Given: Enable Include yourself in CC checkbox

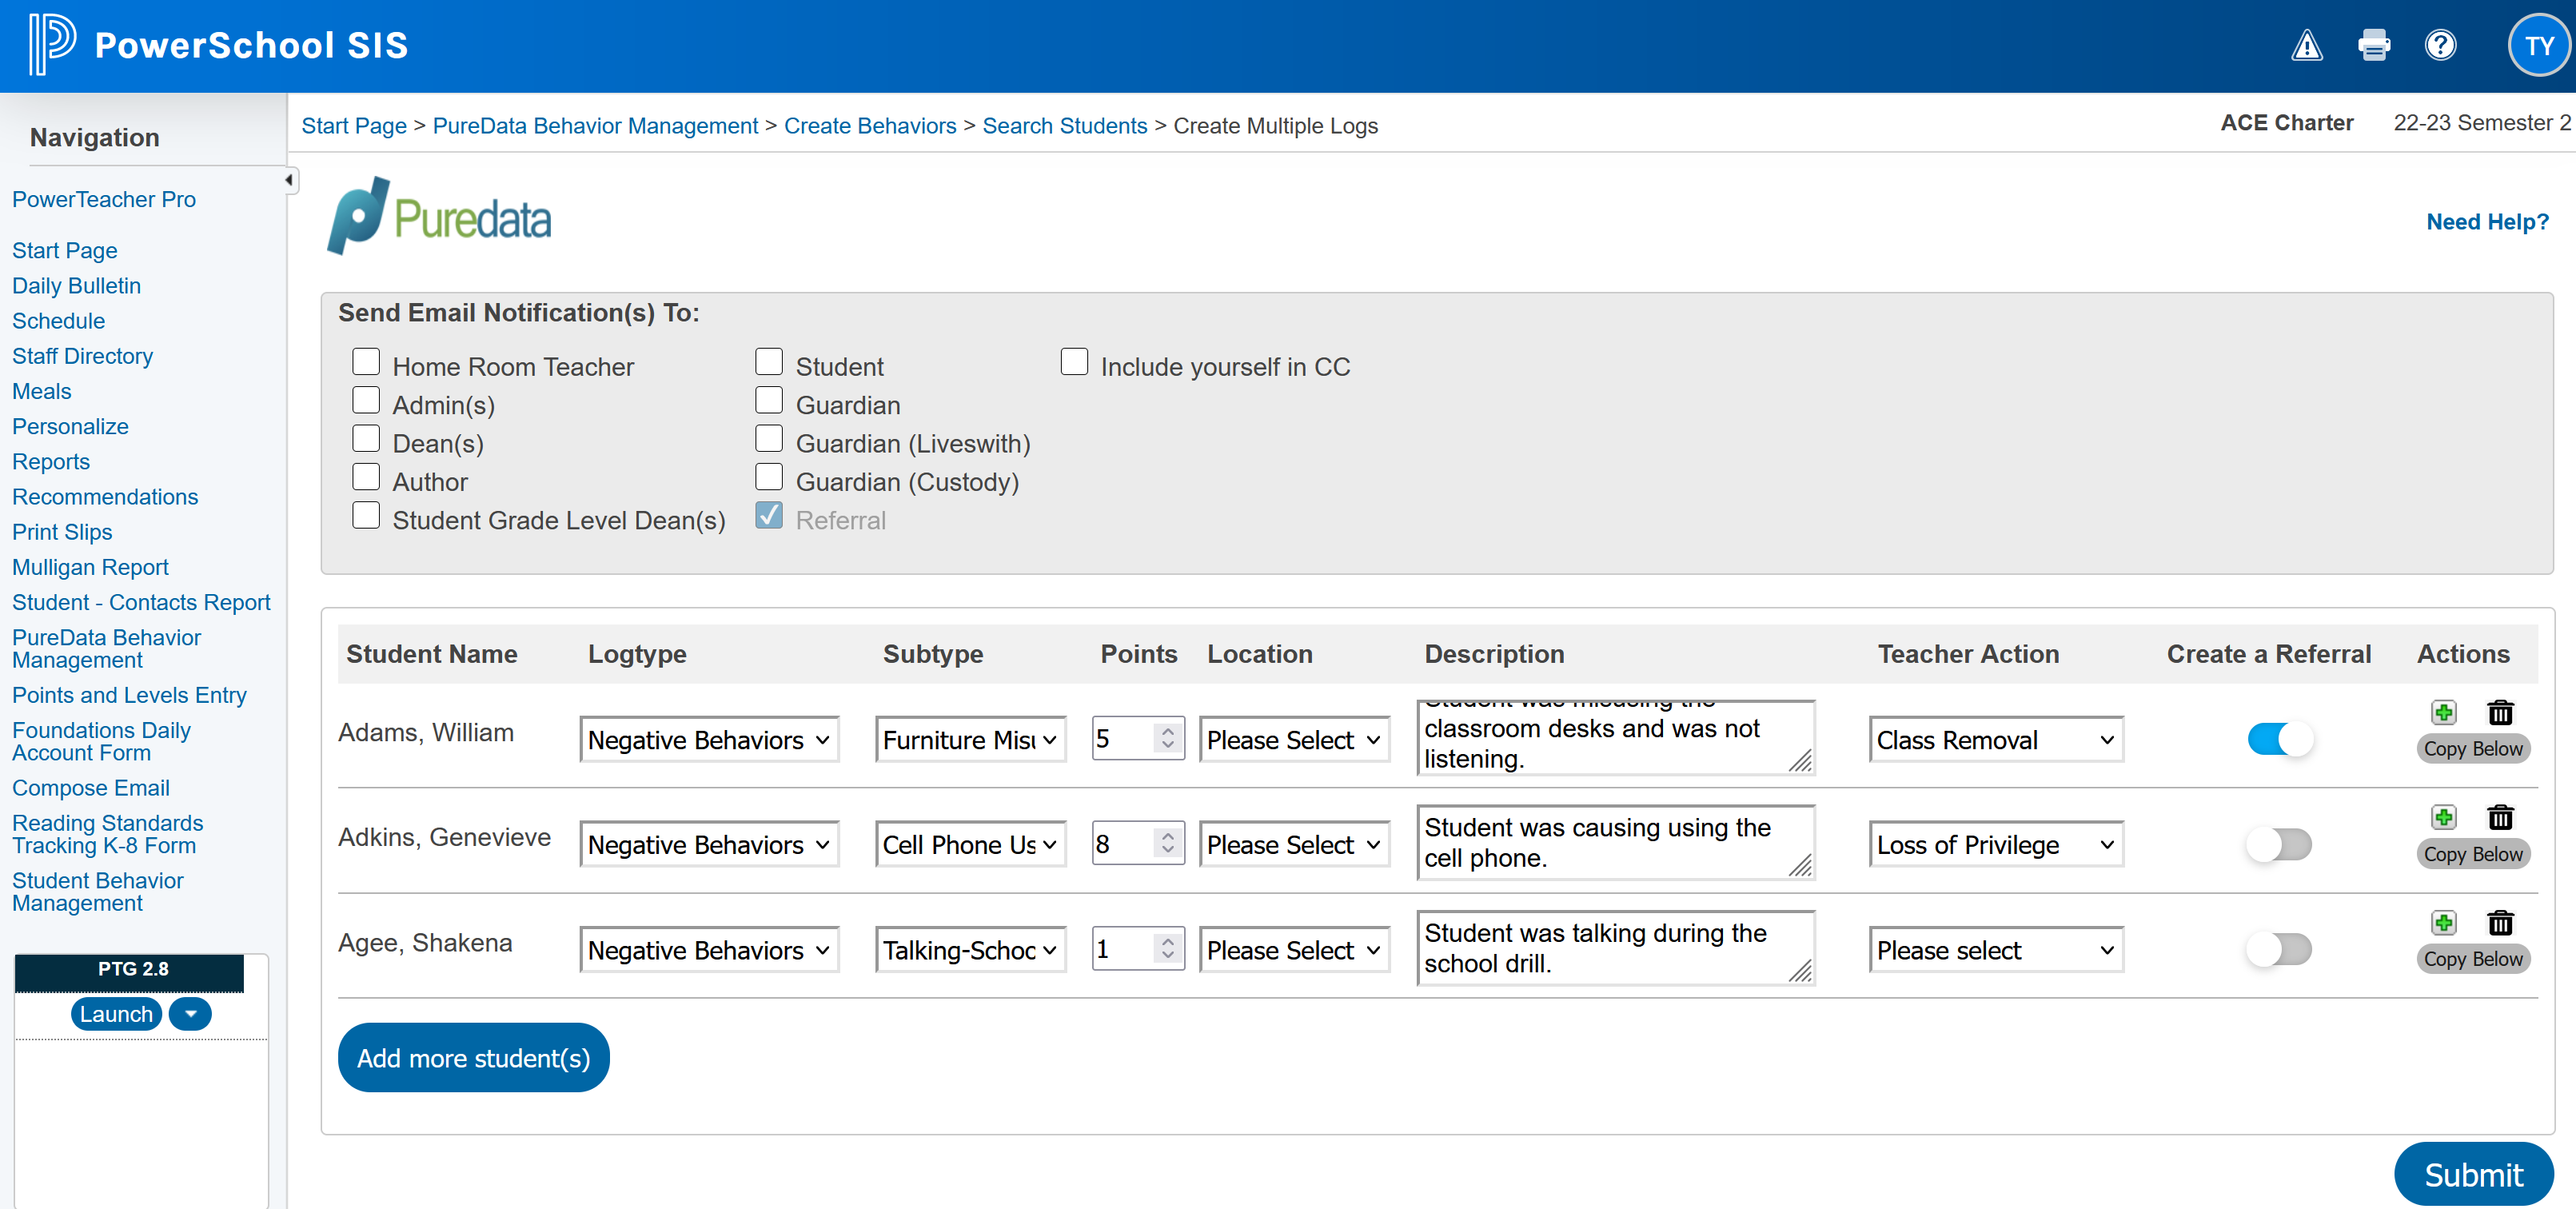Looking at the screenshot, I should click(1074, 362).
